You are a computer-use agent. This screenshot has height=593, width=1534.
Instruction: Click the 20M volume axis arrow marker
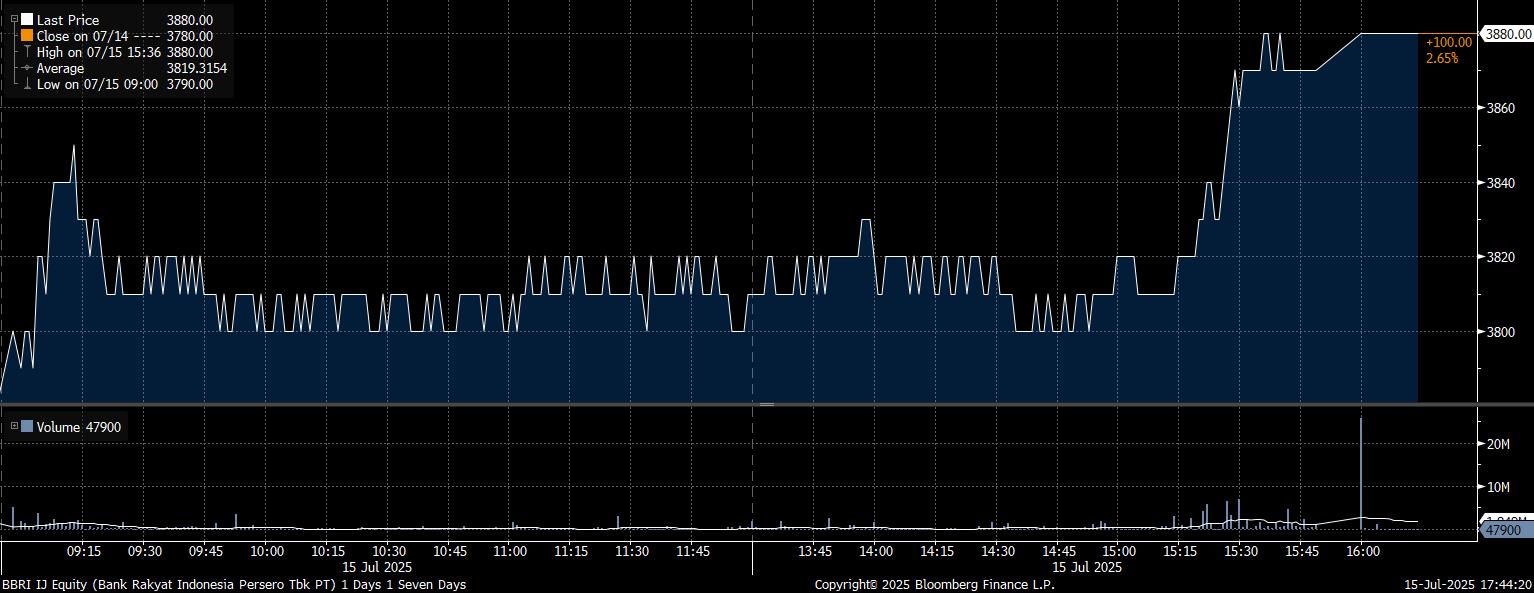click(1481, 443)
